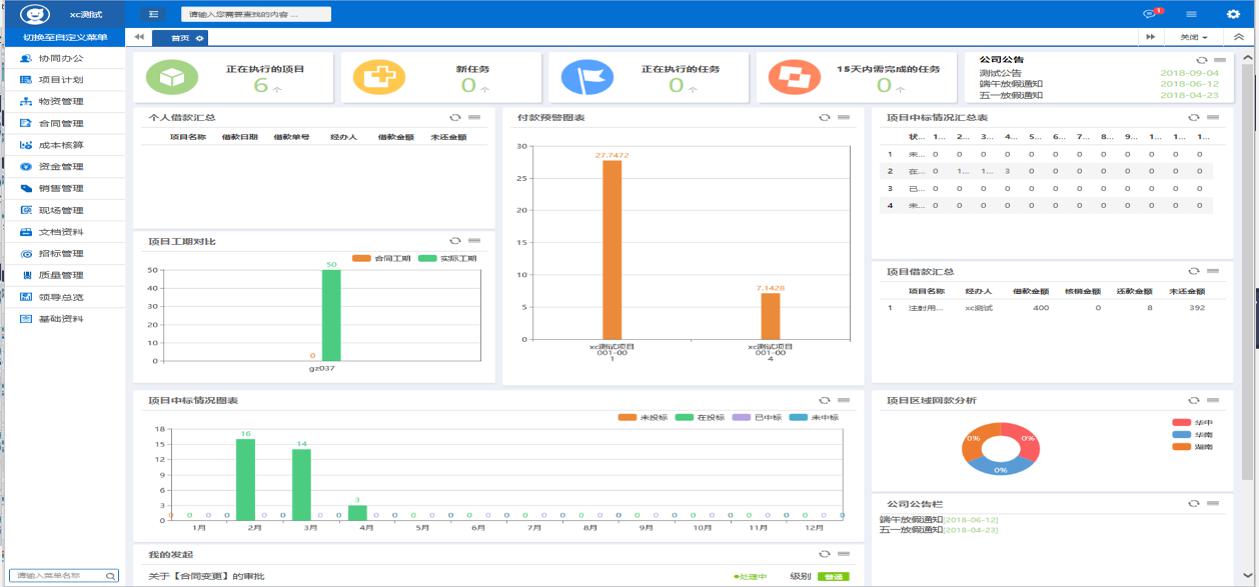Open the 关闭 tab dropdown

(1194, 37)
